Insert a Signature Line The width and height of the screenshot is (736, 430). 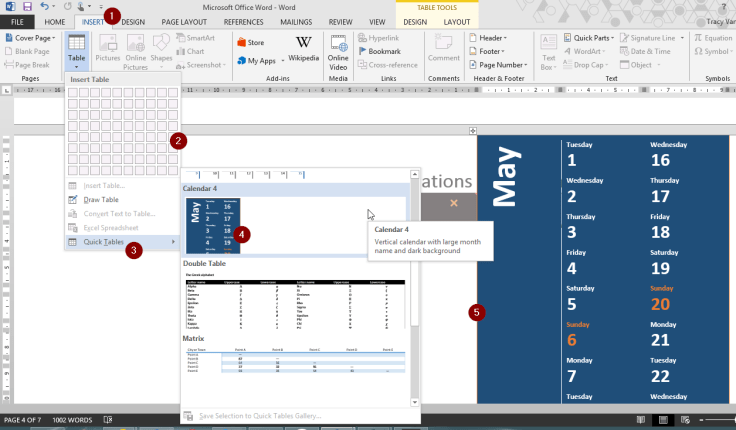pos(648,38)
